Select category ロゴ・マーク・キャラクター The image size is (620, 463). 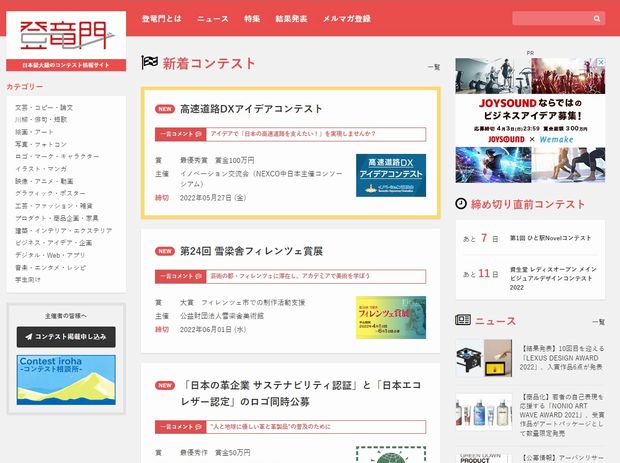coord(57,157)
